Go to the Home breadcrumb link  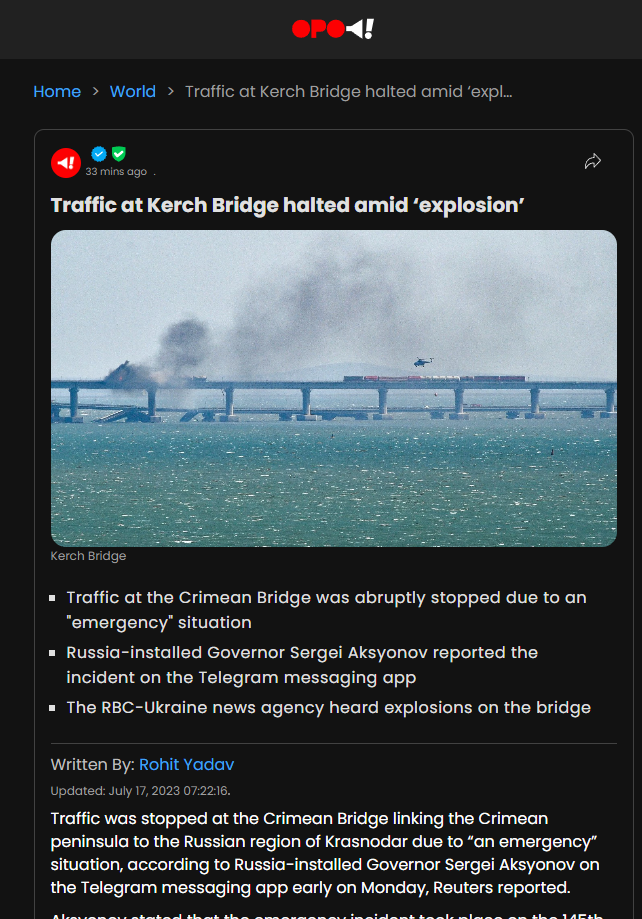pyautogui.click(x=57, y=91)
